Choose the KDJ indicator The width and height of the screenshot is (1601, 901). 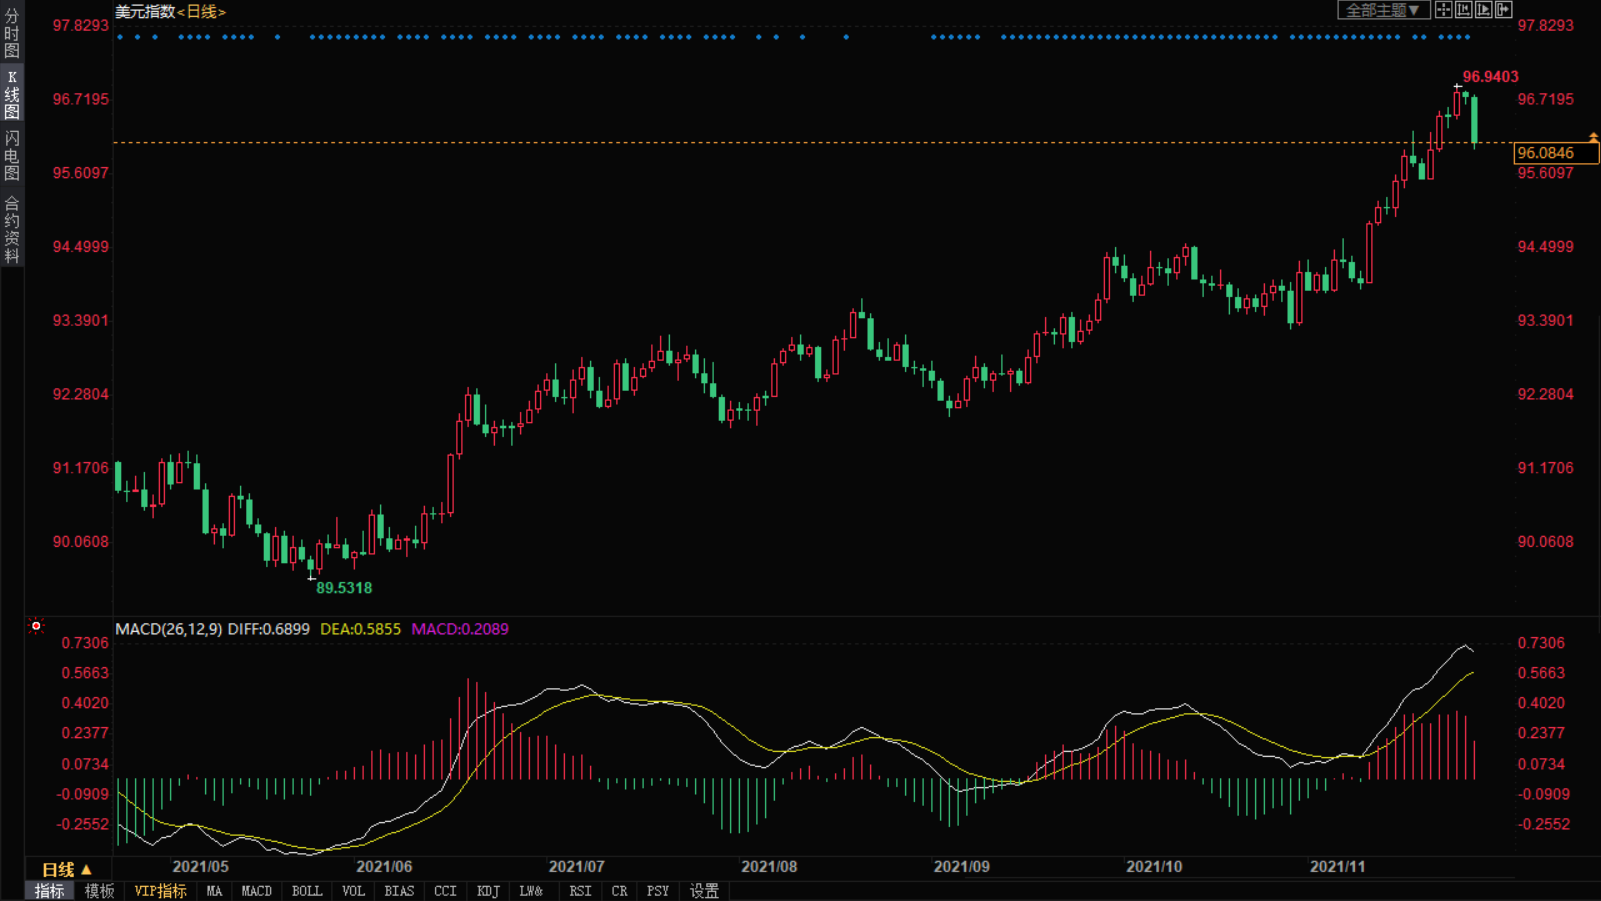[488, 891]
